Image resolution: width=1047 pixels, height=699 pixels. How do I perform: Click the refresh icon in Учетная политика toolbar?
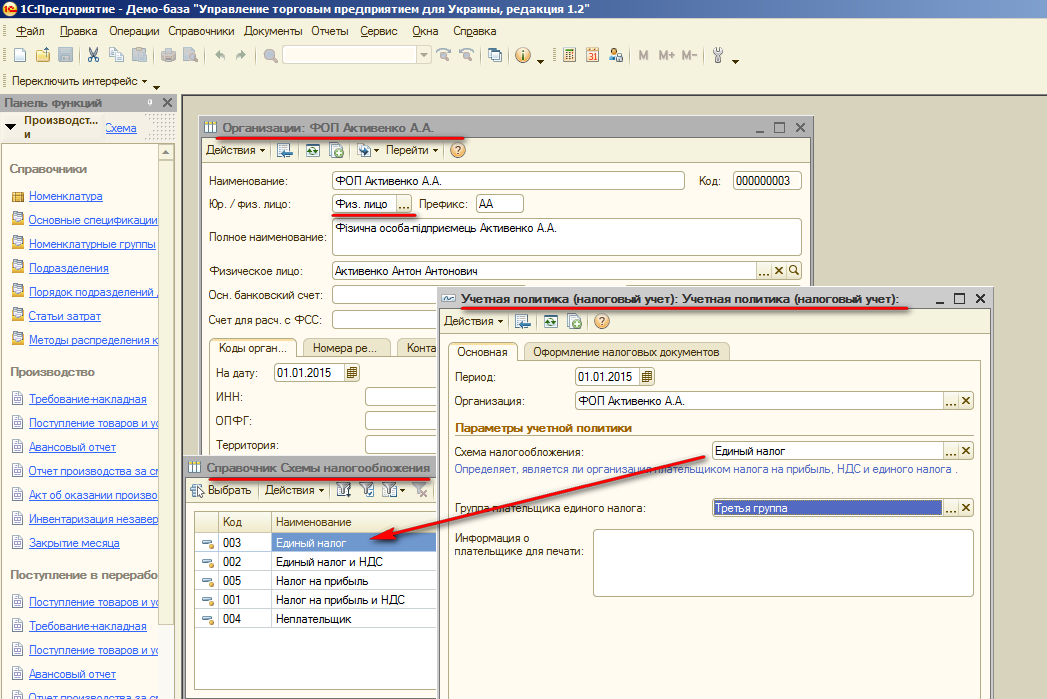550,321
